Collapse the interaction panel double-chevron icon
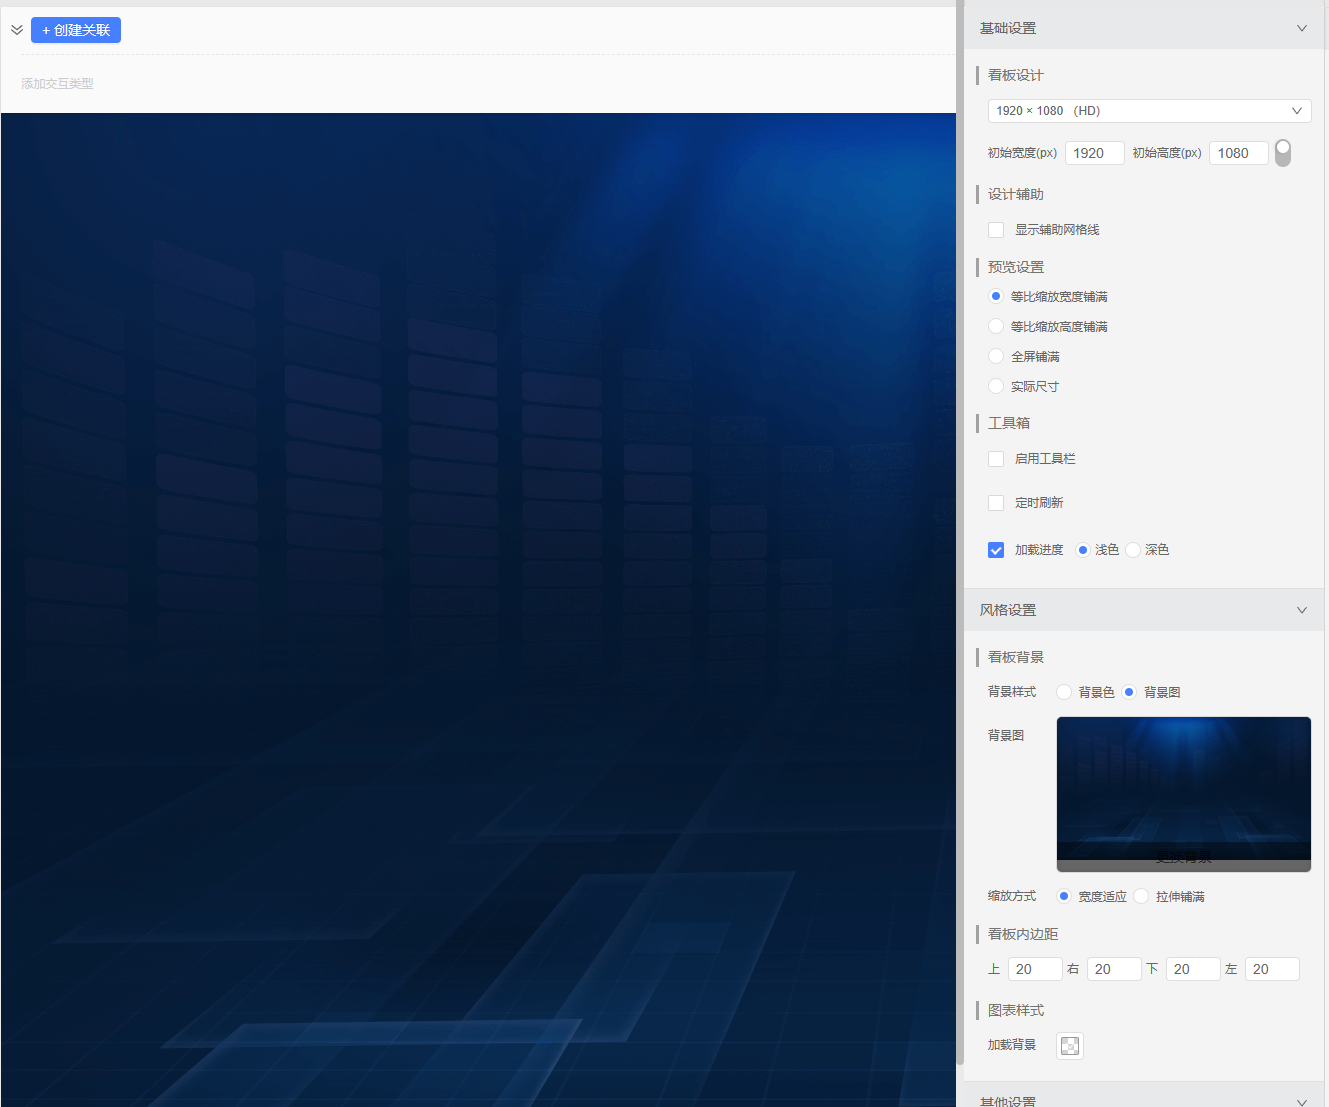This screenshot has width=1329, height=1107. (x=17, y=30)
